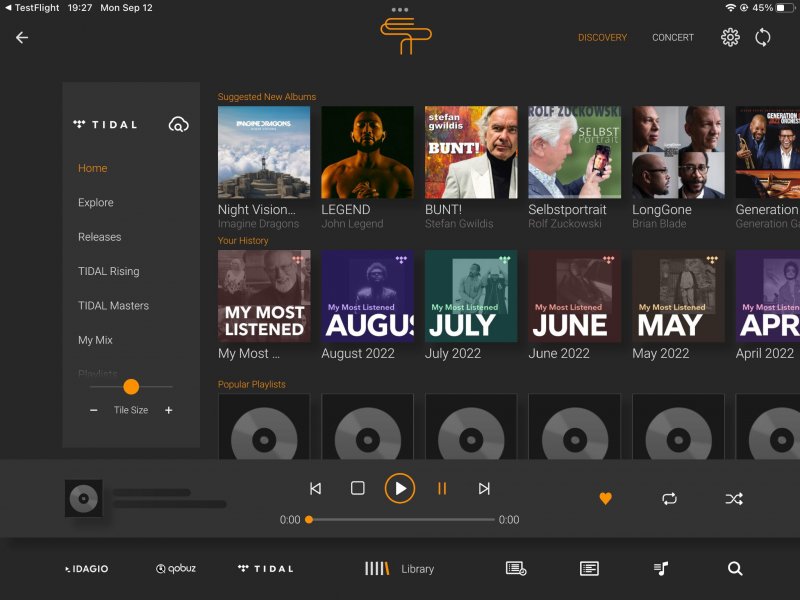800x600 pixels.
Task: Switch to the CONCERT tab
Action: [672, 38]
